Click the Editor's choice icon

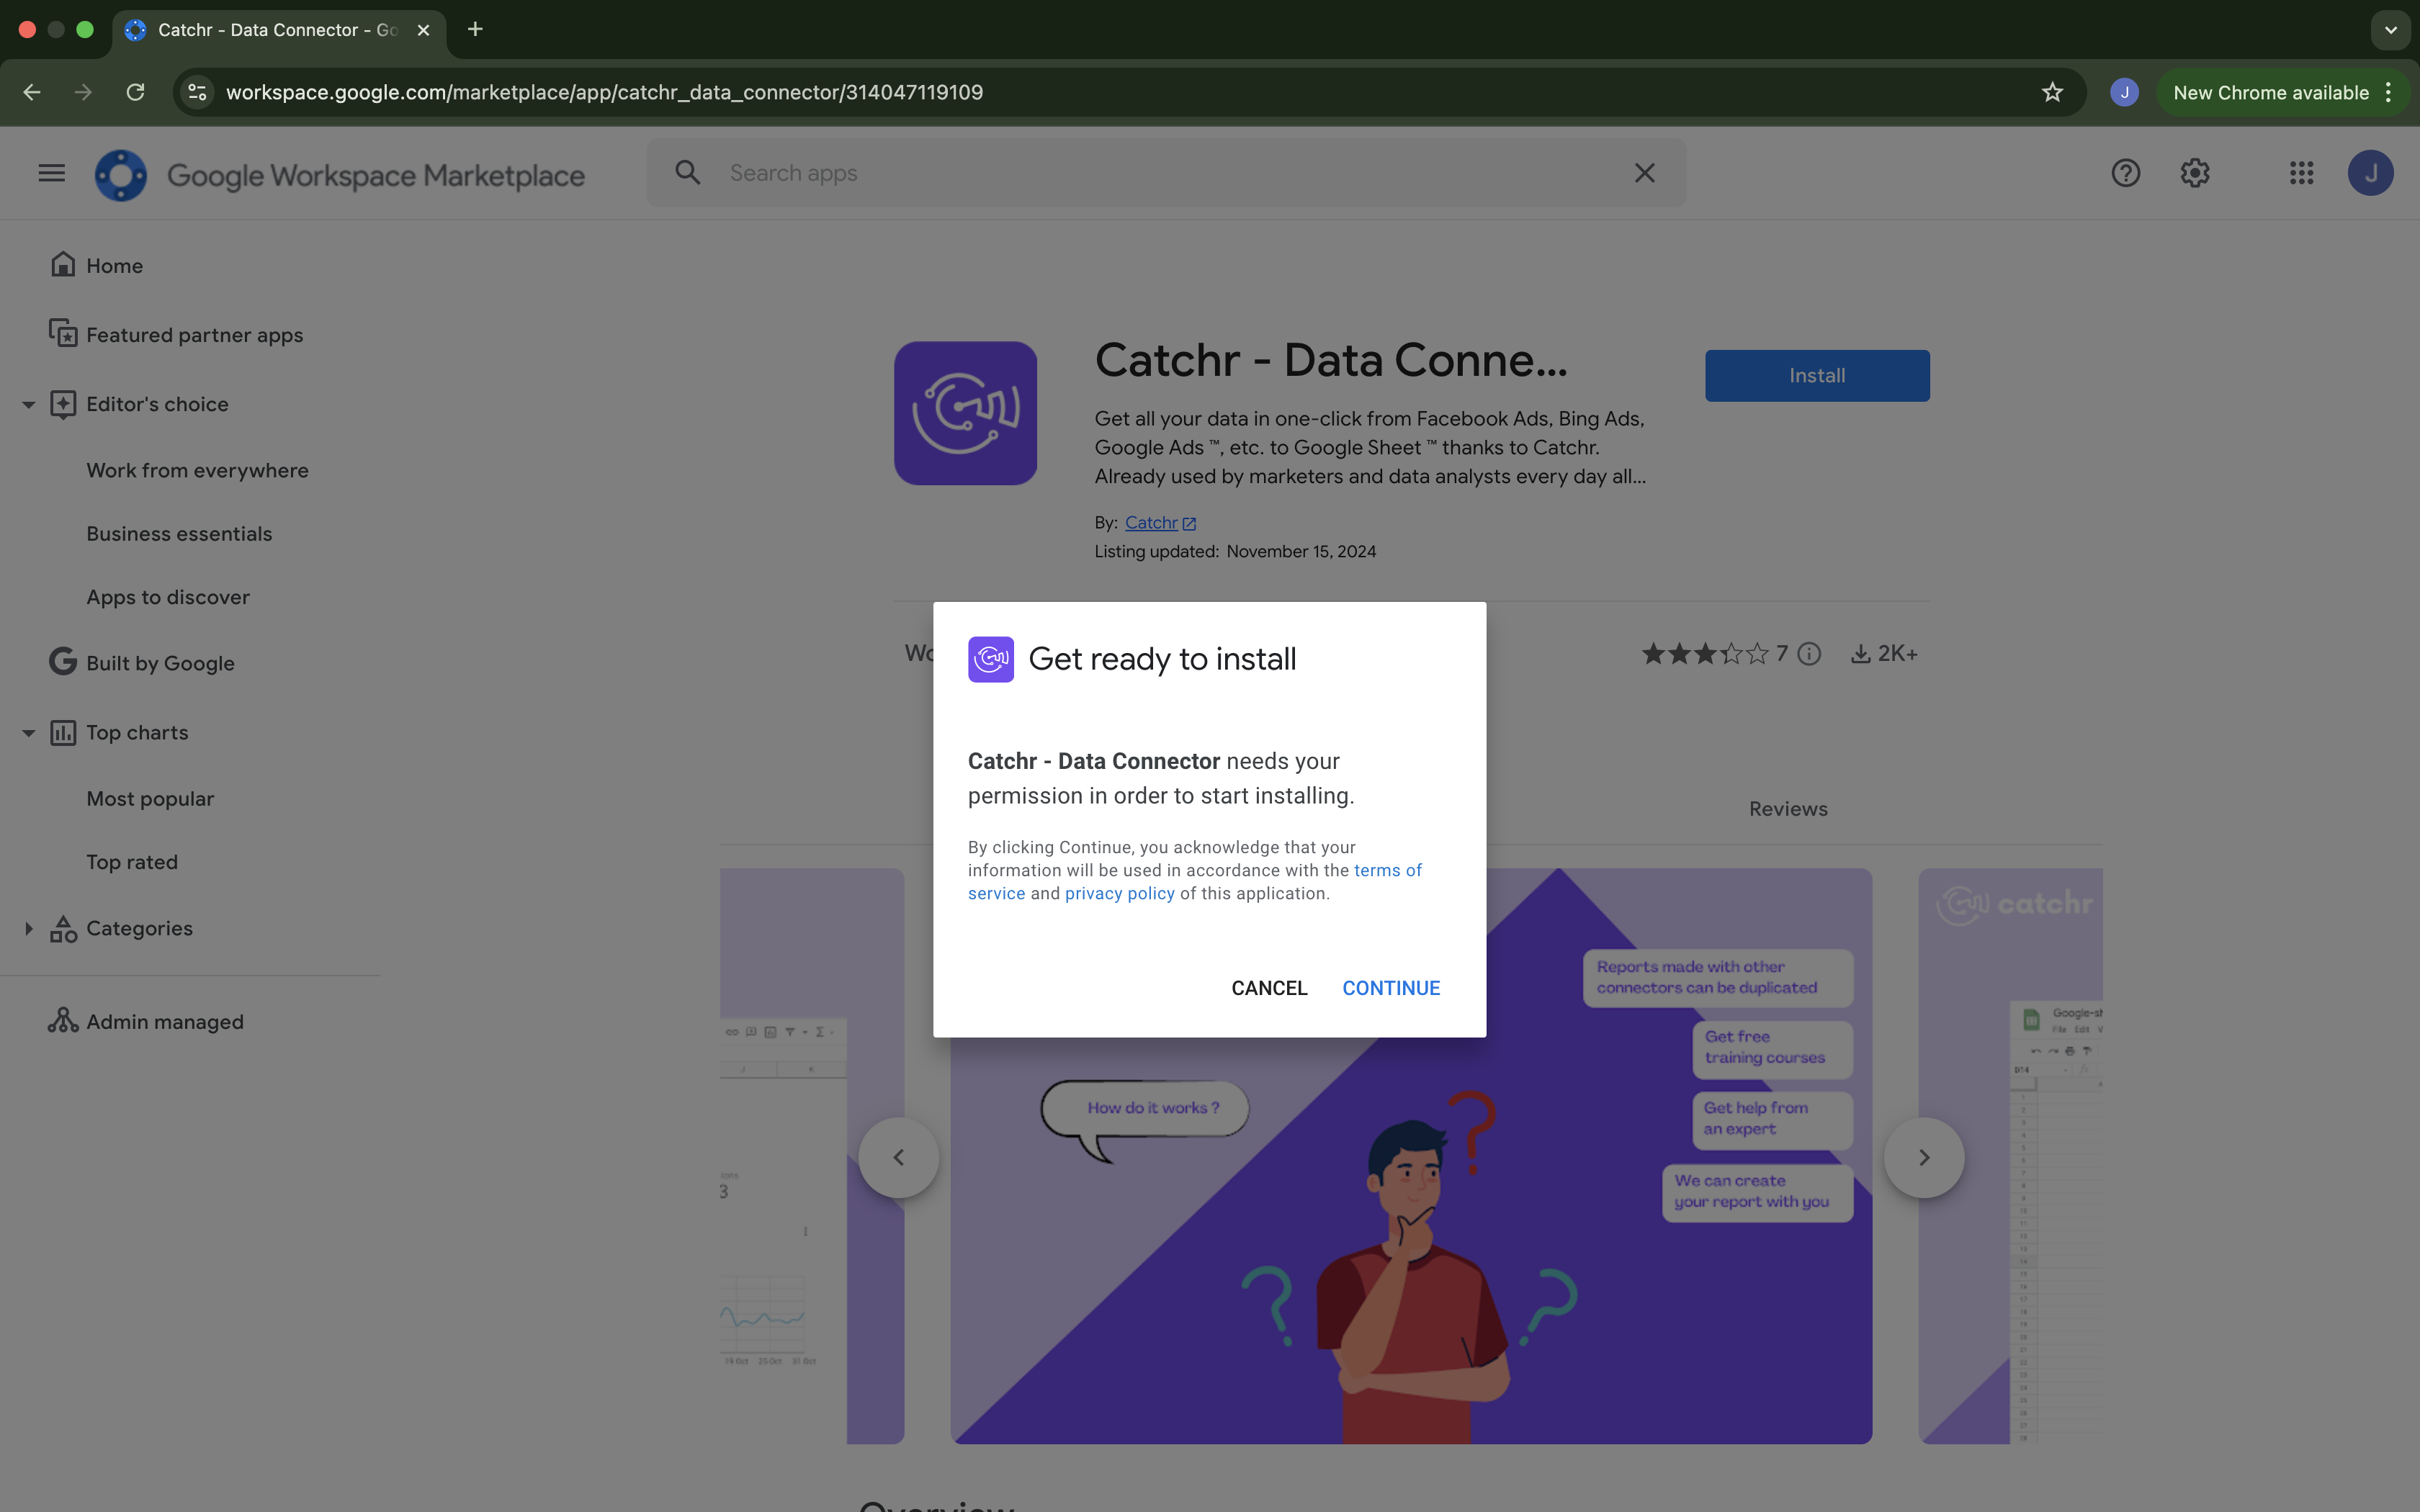coord(63,404)
